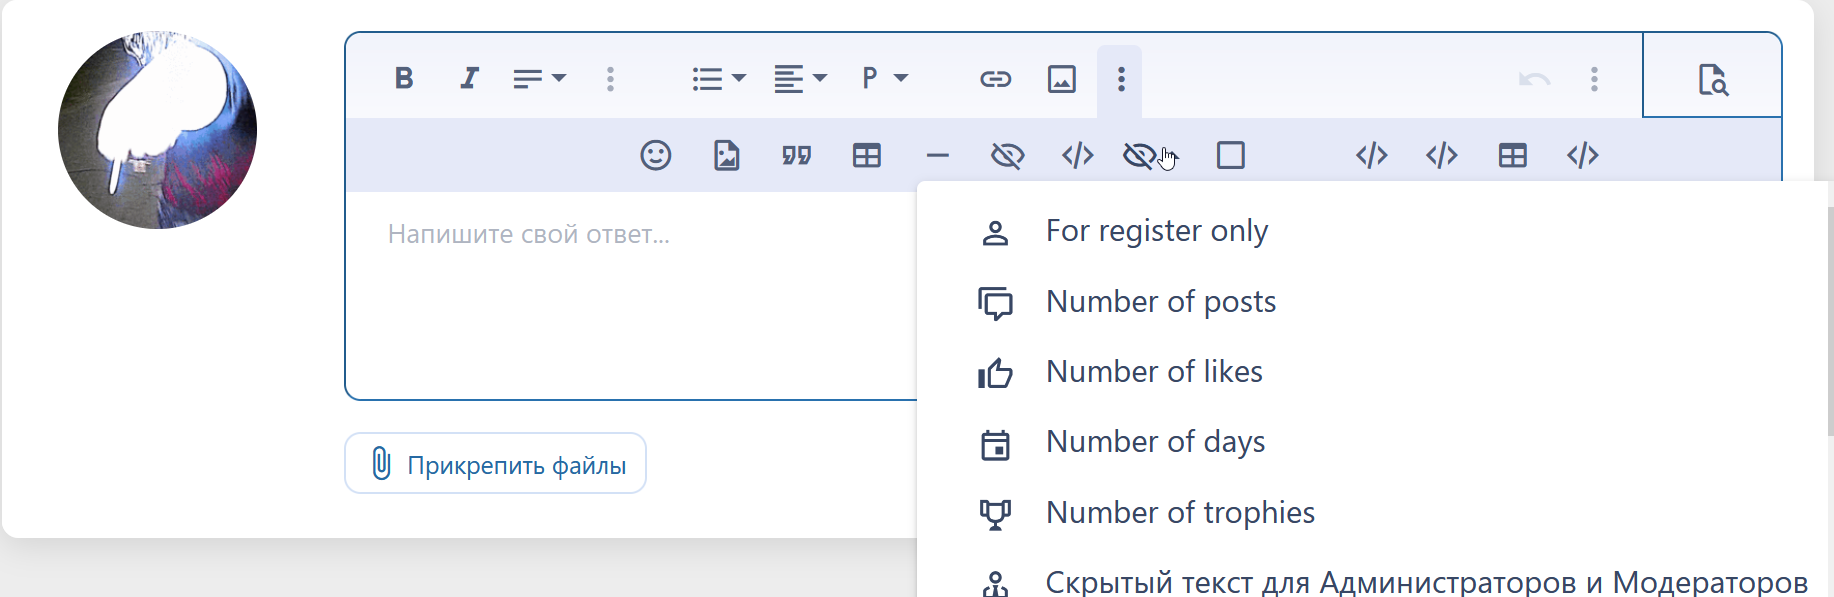
Task: Expand the list options dropdown
Action: click(719, 78)
